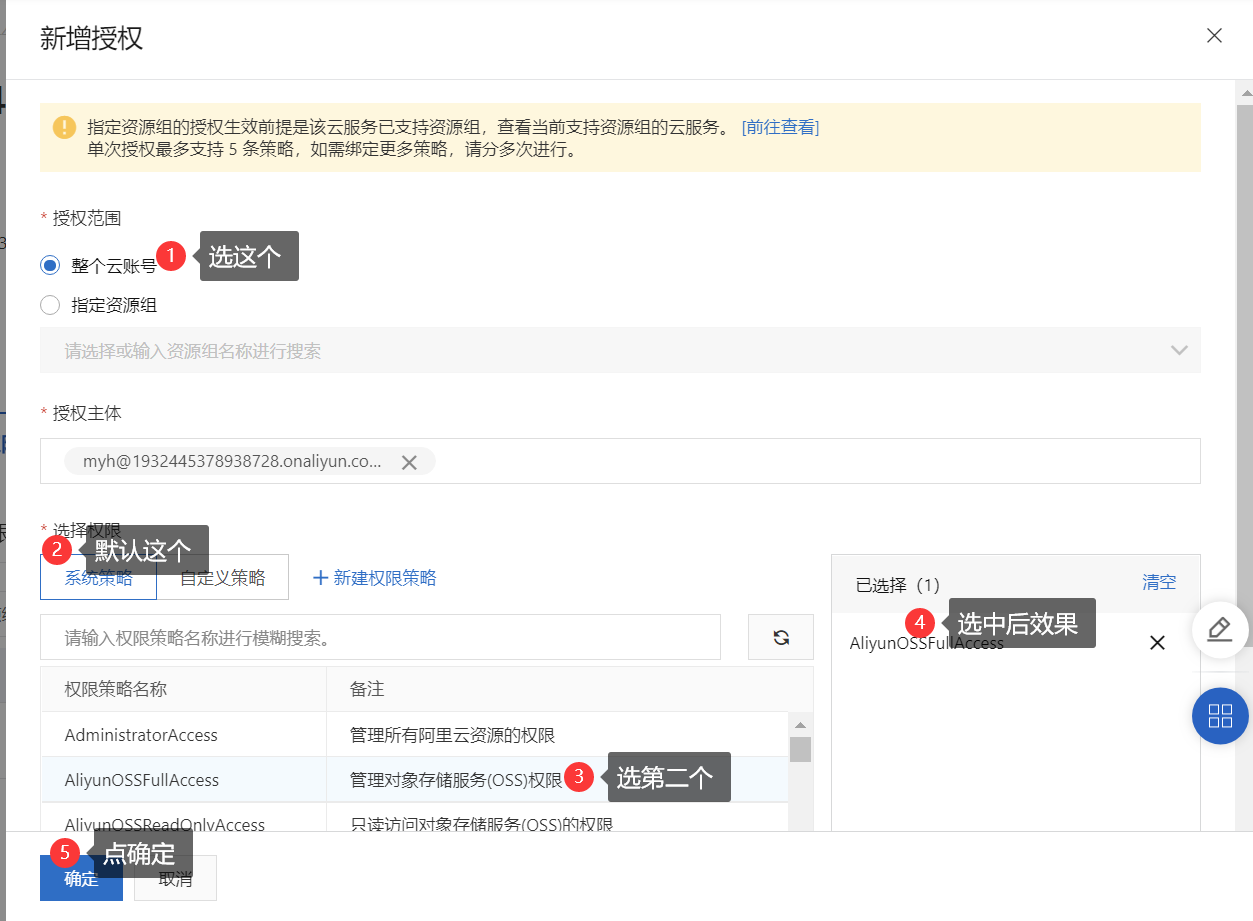Expand the resource group dropdown arrow
Image resolution: width=1253 pixels, height=921 pixels.
coord(1179,351)
